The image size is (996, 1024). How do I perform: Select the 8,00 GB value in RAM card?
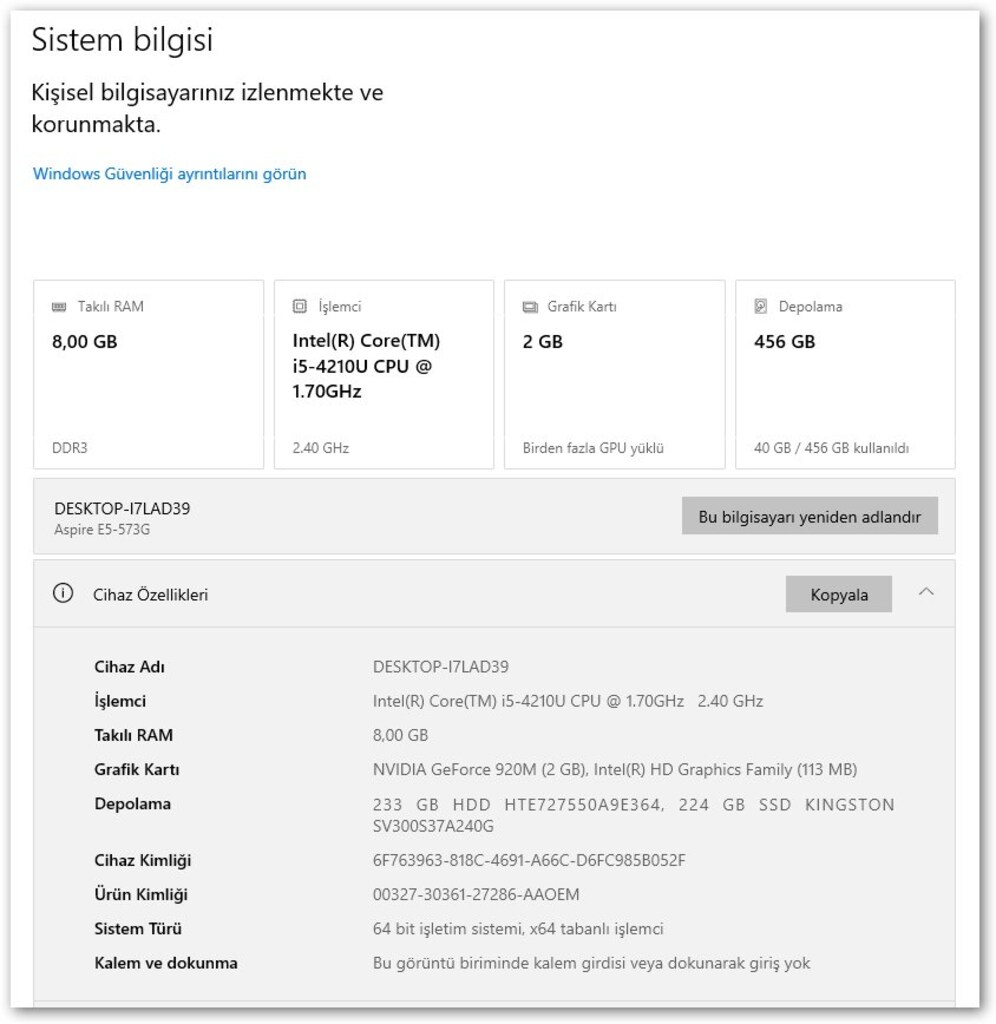pyautogui.click(x=84, y=342)
